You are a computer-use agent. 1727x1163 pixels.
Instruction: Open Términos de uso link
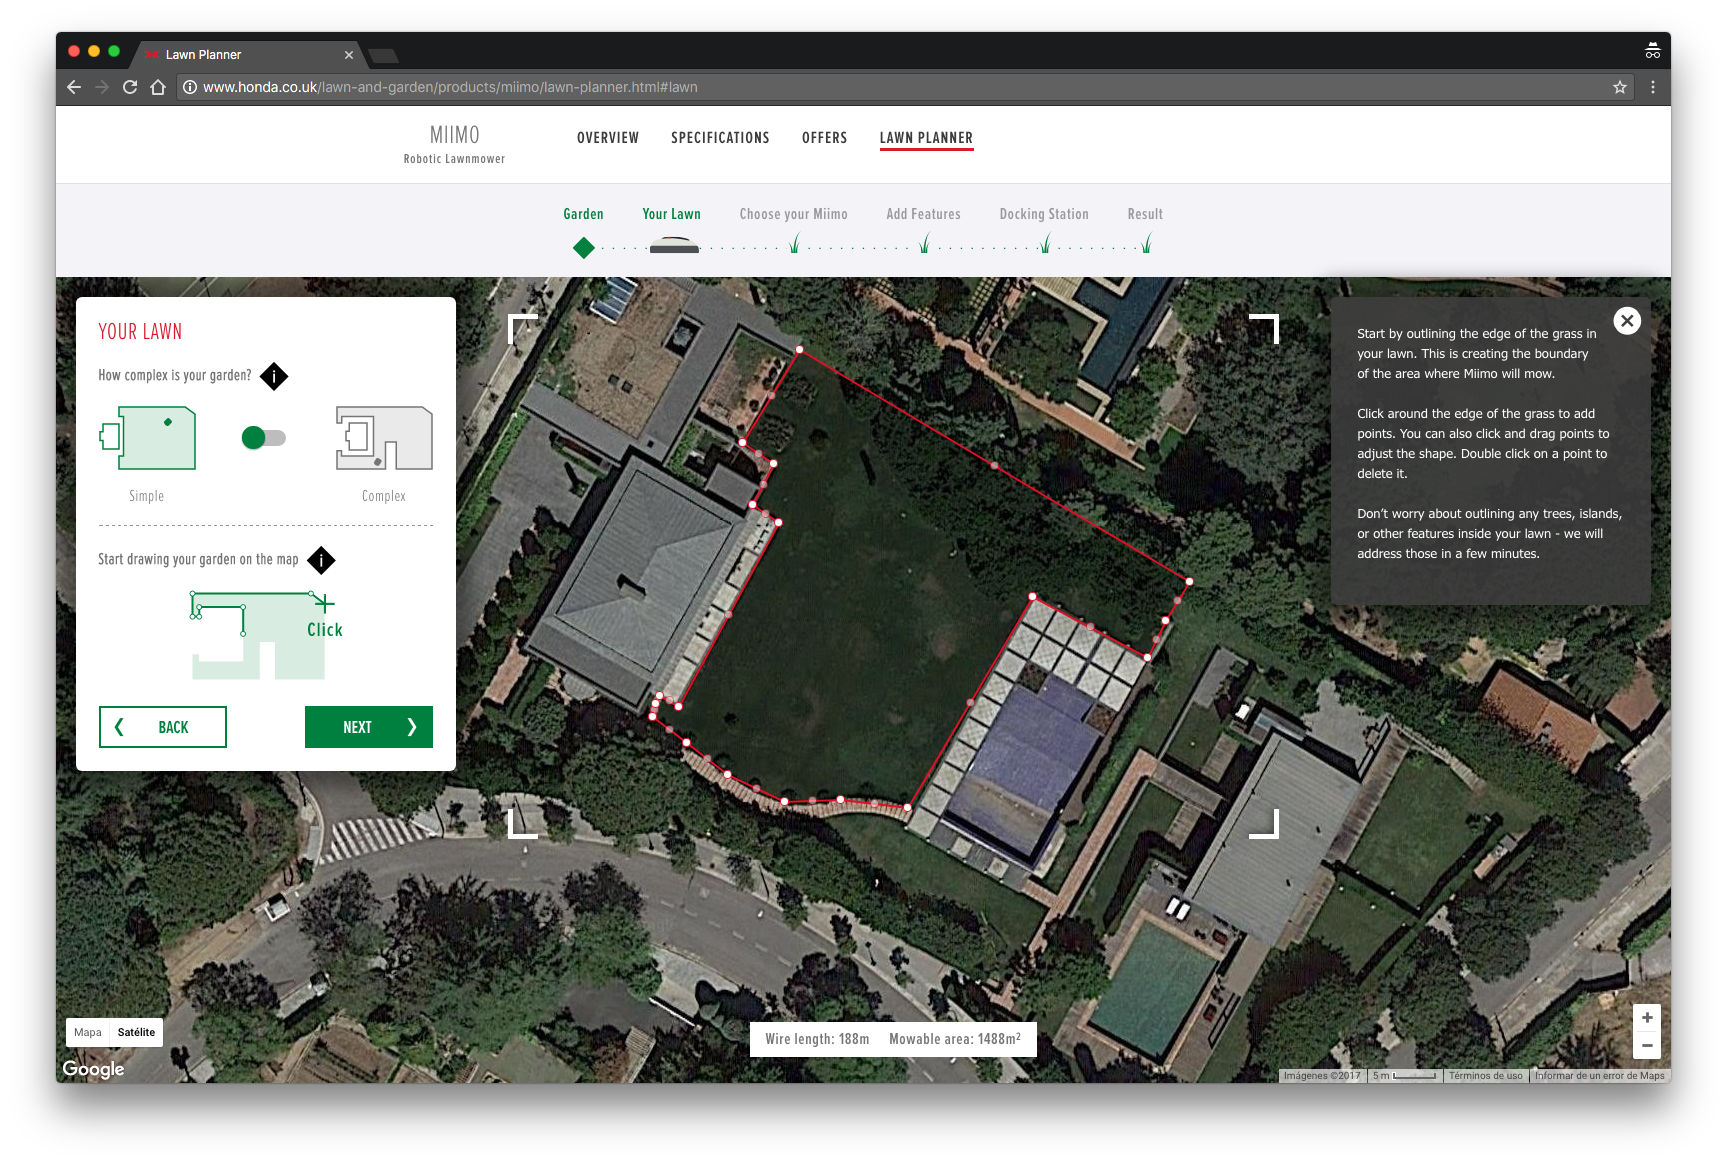[1486, 1076]
